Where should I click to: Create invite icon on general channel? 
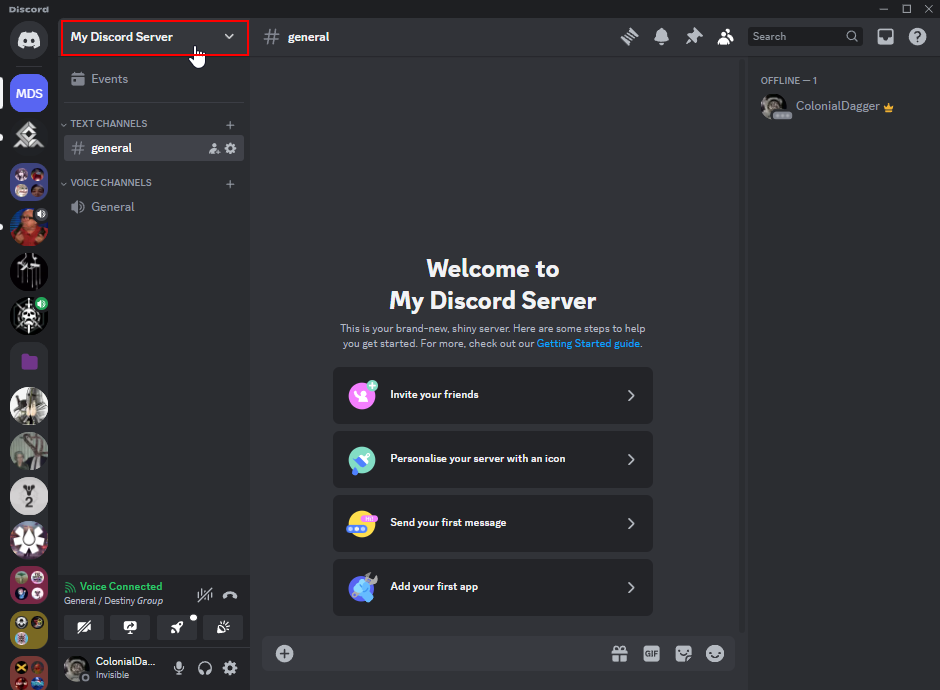[x=214, y=148]
